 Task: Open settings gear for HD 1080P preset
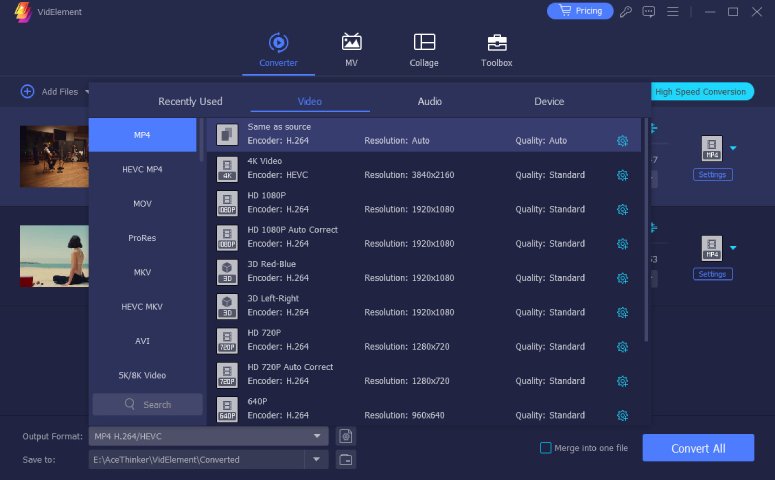pos(622,210)
